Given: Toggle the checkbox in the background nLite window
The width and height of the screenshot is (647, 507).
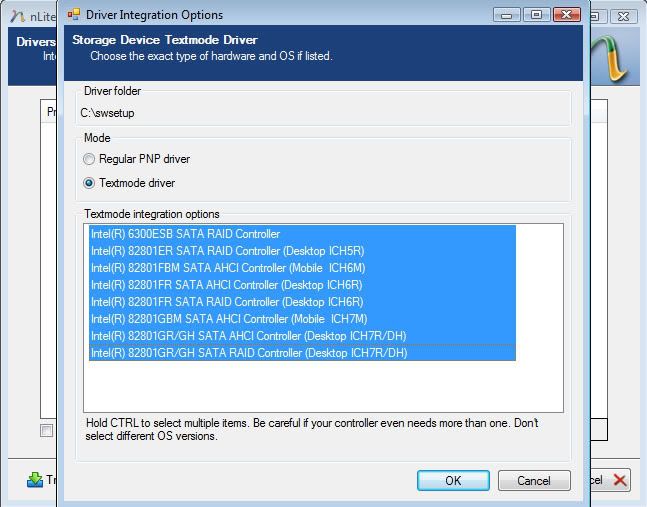Looking at the screenshot, I should click(47, 430).
